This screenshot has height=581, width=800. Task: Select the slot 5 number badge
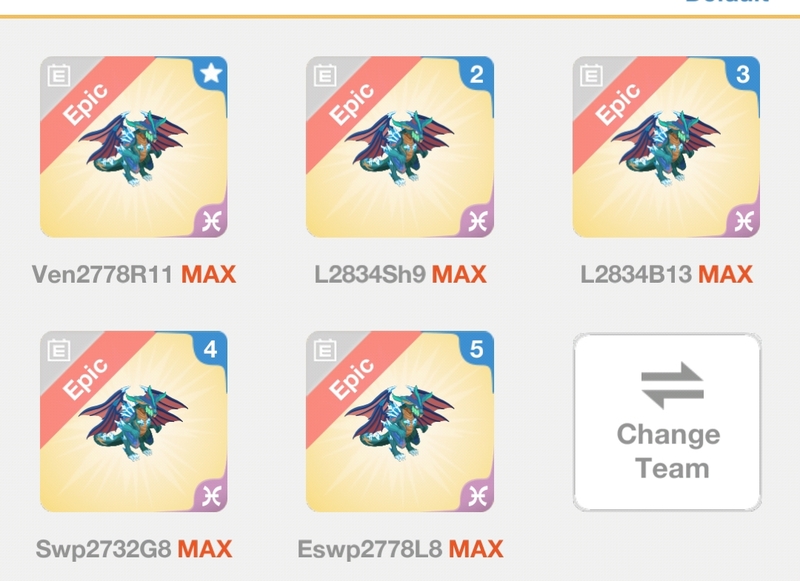coord(477,349)
